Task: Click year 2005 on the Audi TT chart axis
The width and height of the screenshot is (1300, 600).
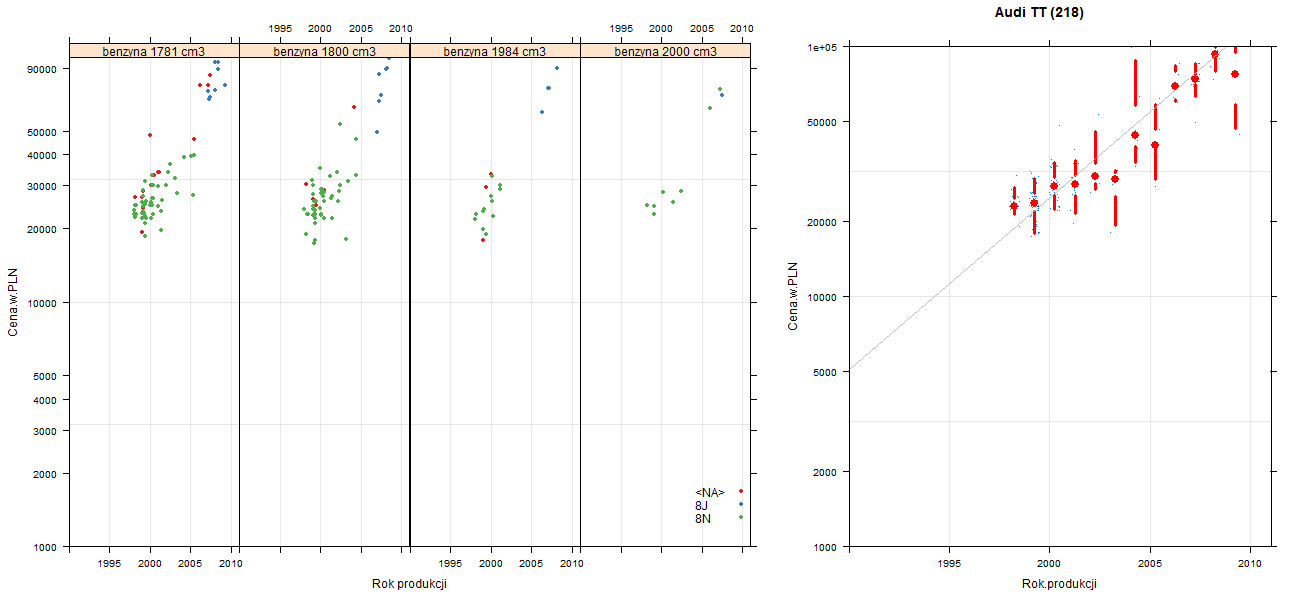Action: point(1150,565)
